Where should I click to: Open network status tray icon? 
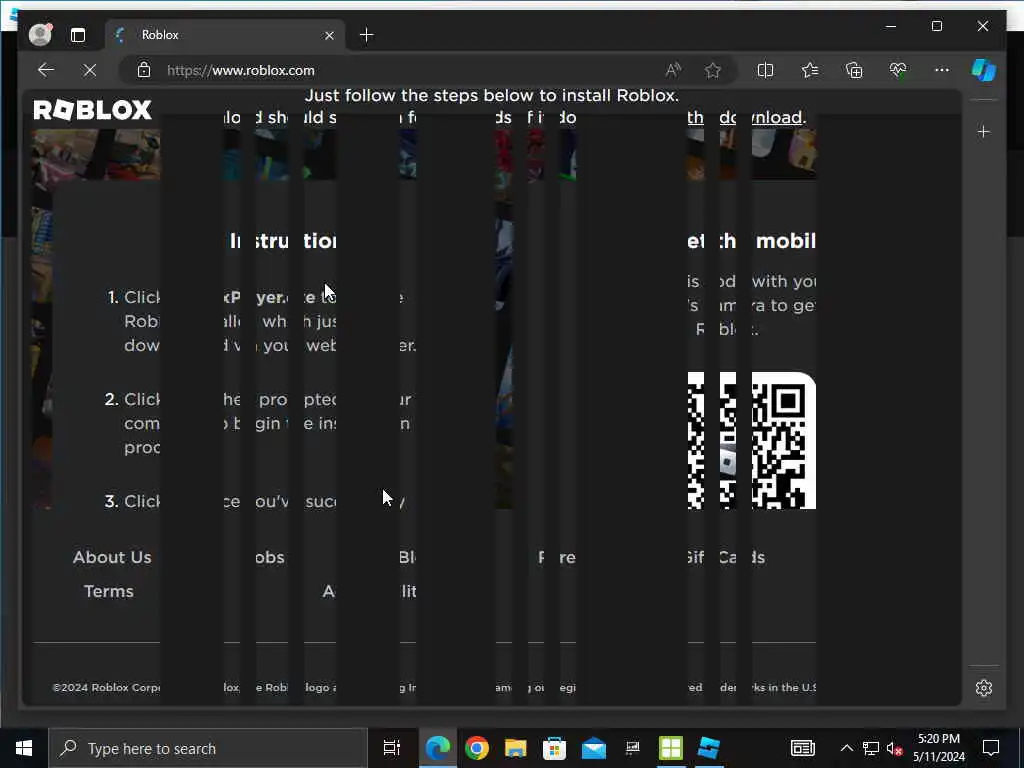tap(871, 748)
